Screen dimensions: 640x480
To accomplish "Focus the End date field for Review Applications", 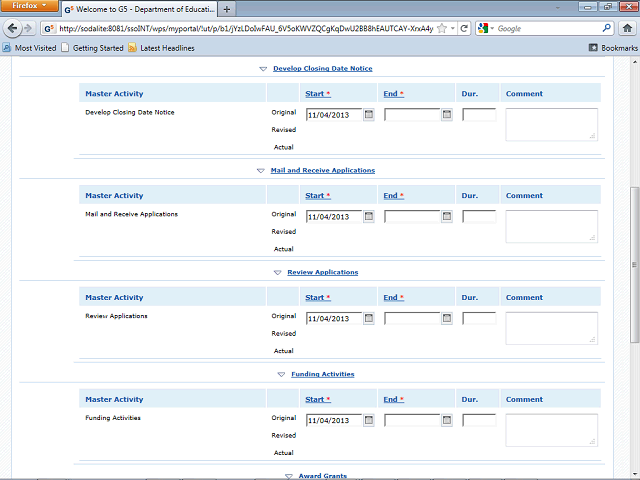I will pyautogui.click(x=412, y=318).
